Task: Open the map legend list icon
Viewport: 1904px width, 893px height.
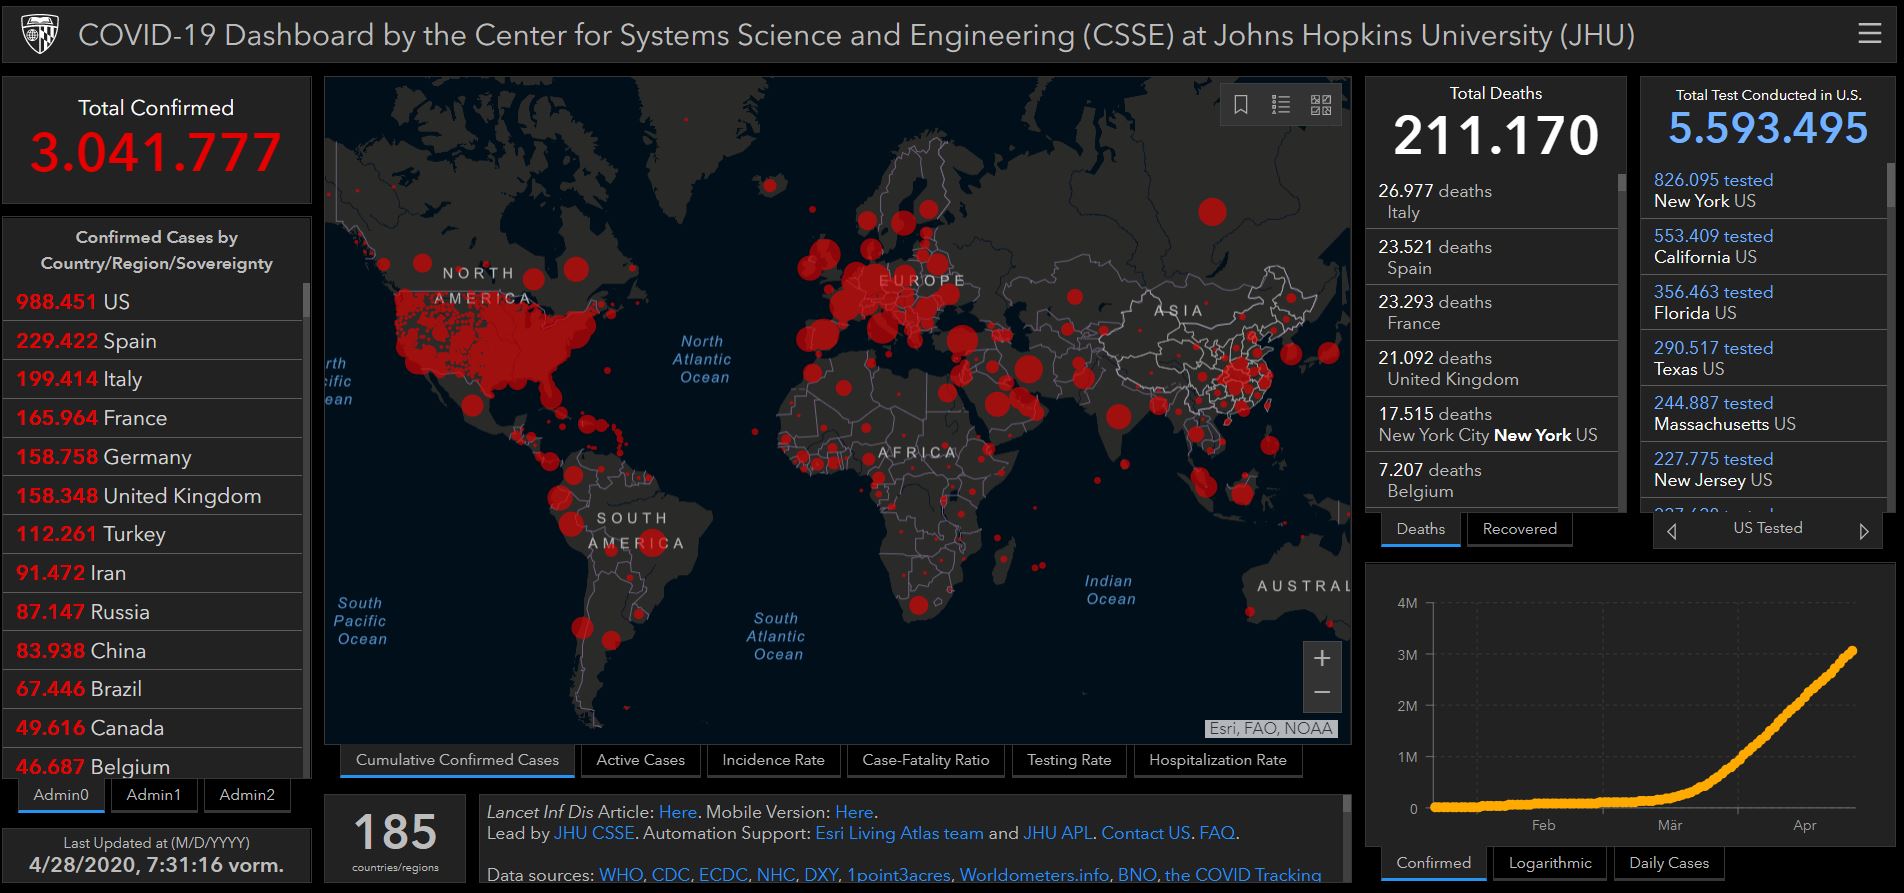Action: 1281,105
